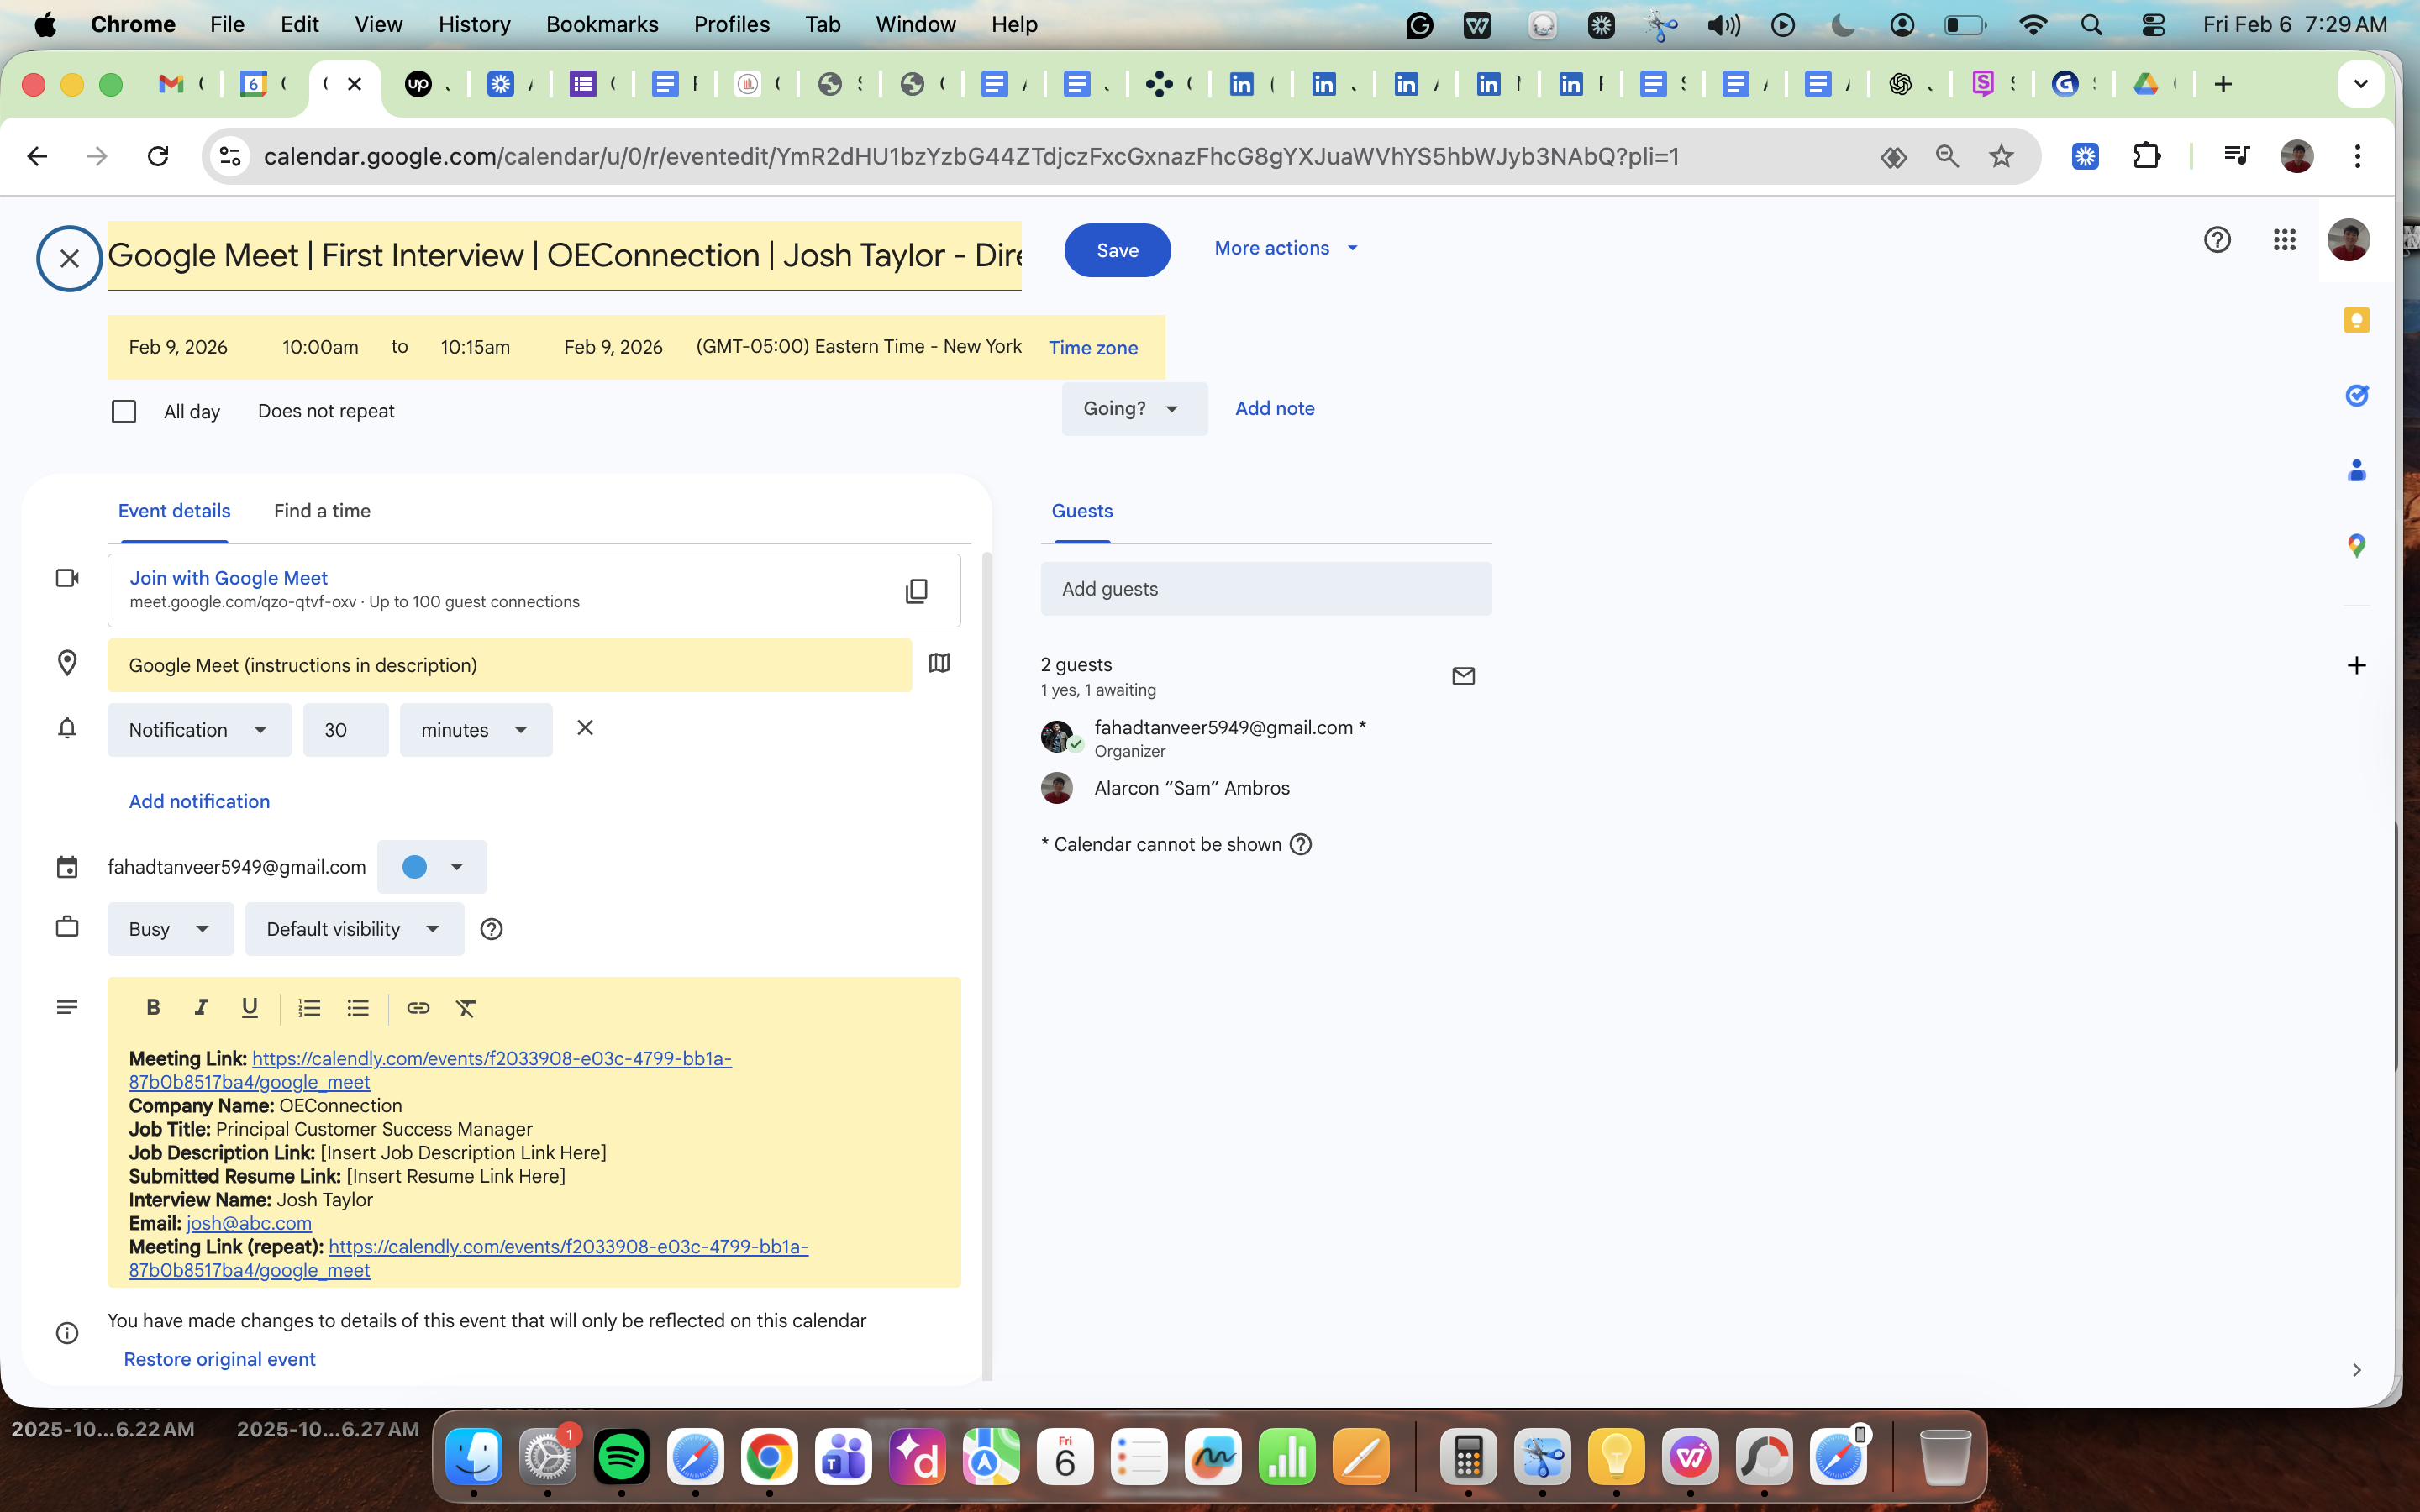Toggle the All day checkbox
This screenshot has width=2420, height=1512.
[x=124, y=411]
